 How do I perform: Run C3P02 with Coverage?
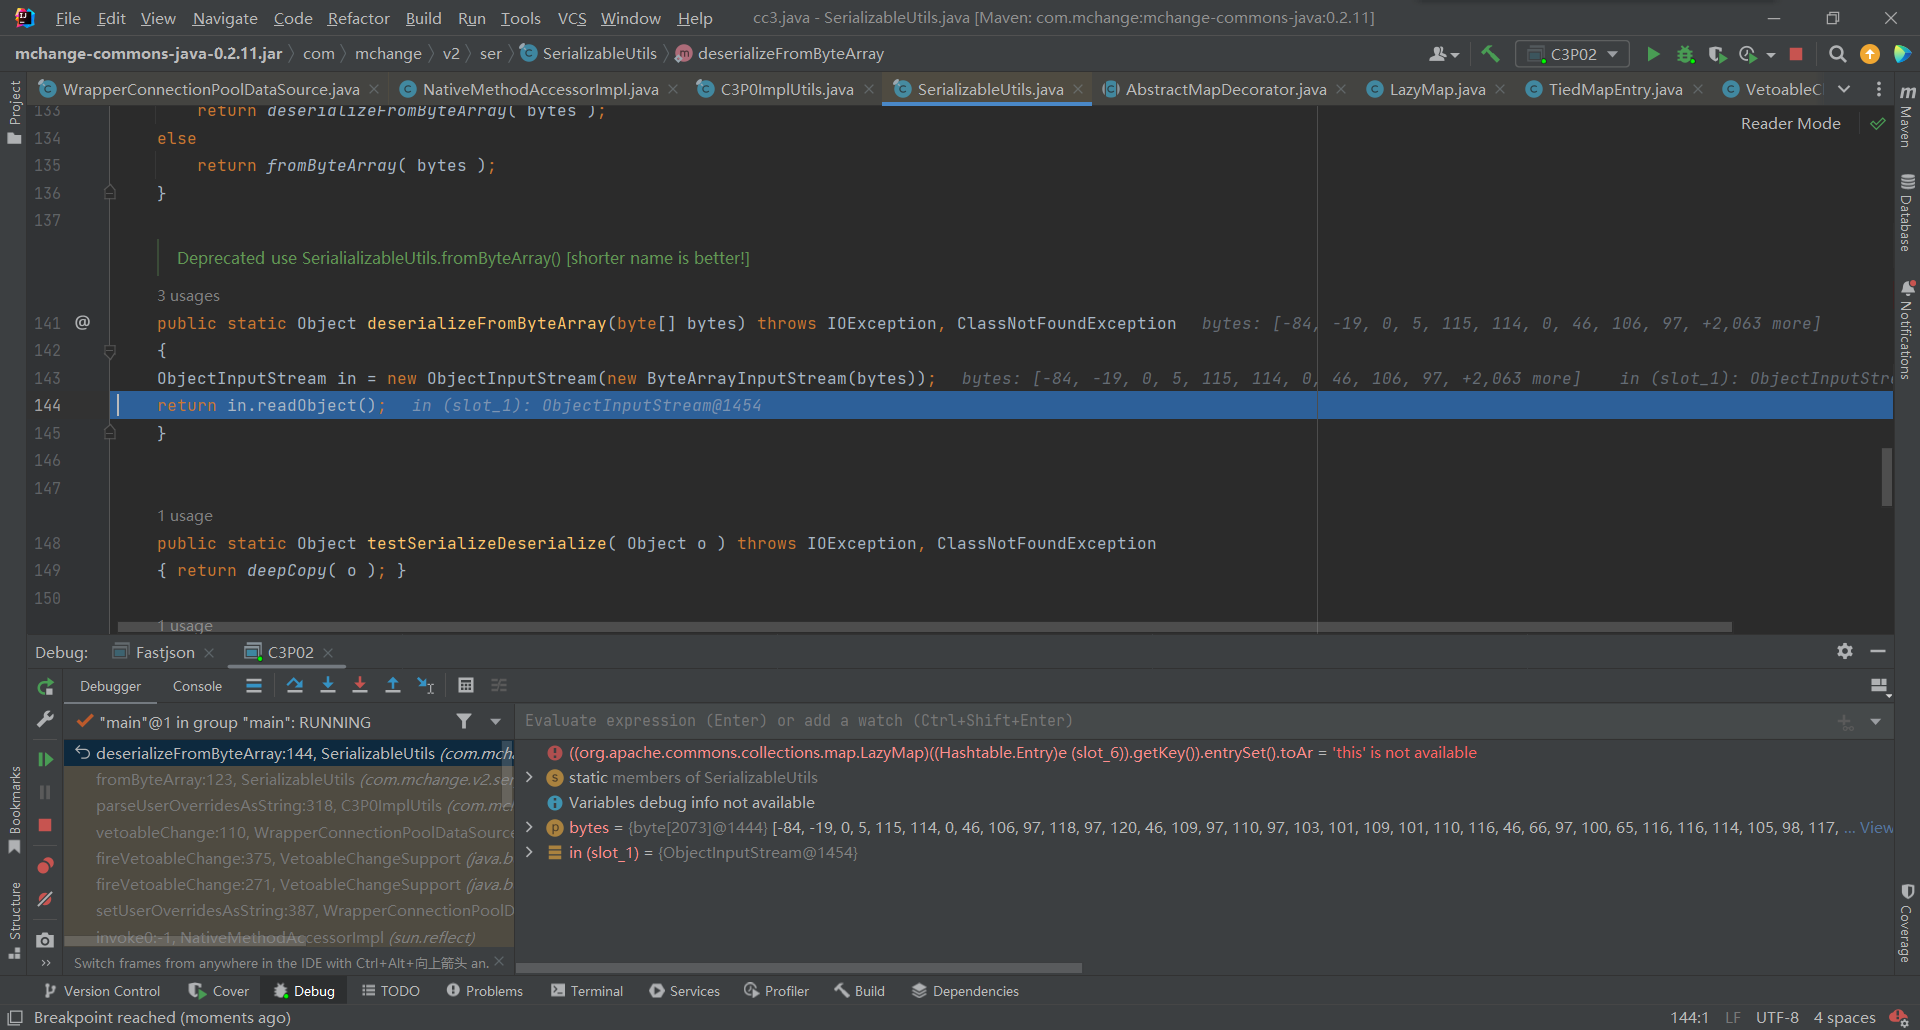tap(1717, 54)
